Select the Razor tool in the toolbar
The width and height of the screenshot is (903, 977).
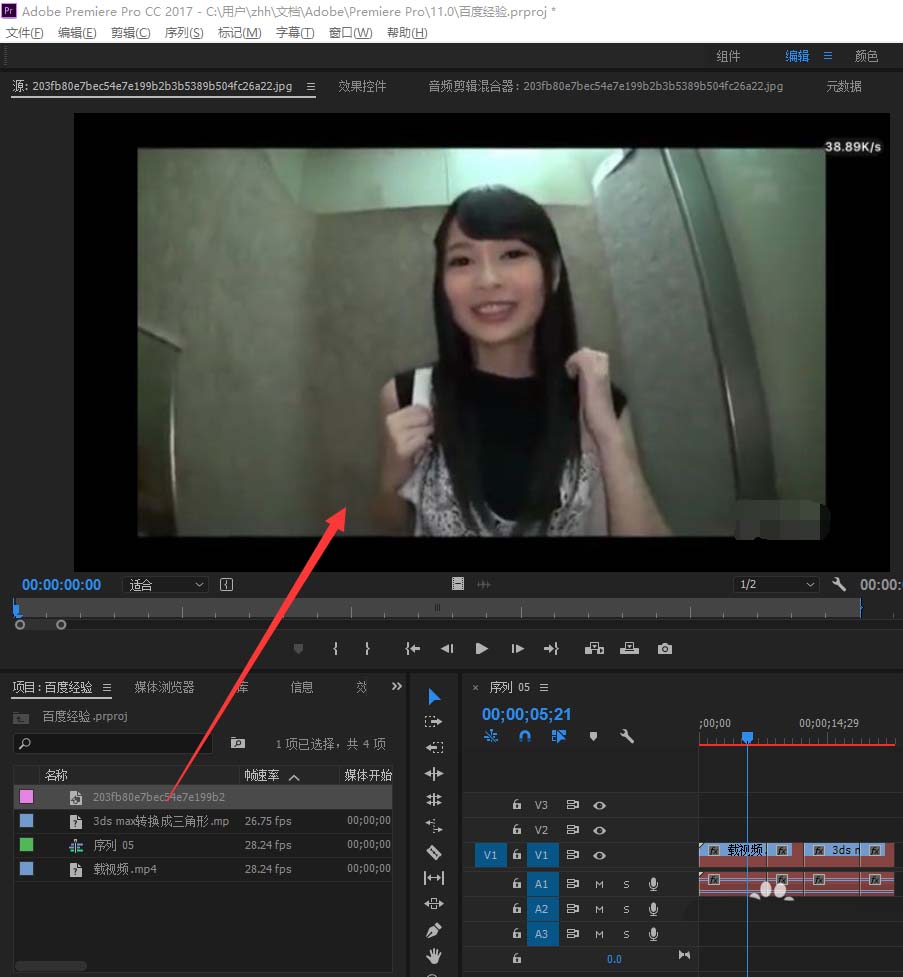pyautogui.click(x=433, y=852)
